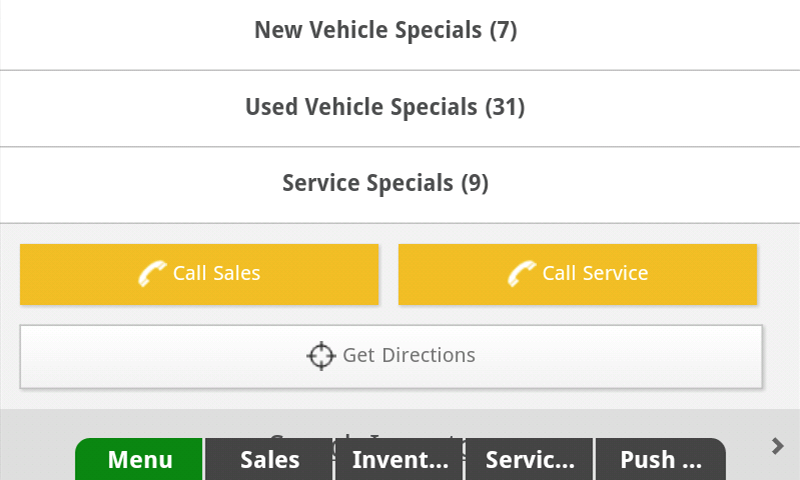
Task: Select the Inventory tab at bottom
Action: click(400, 460)
